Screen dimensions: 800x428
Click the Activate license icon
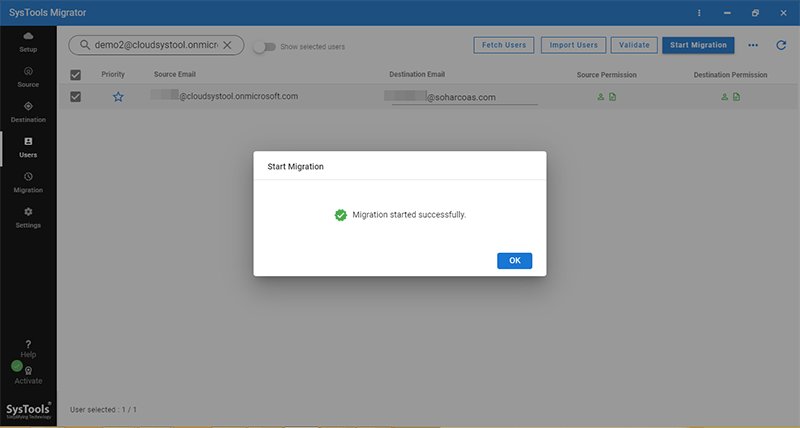point(29,371)
